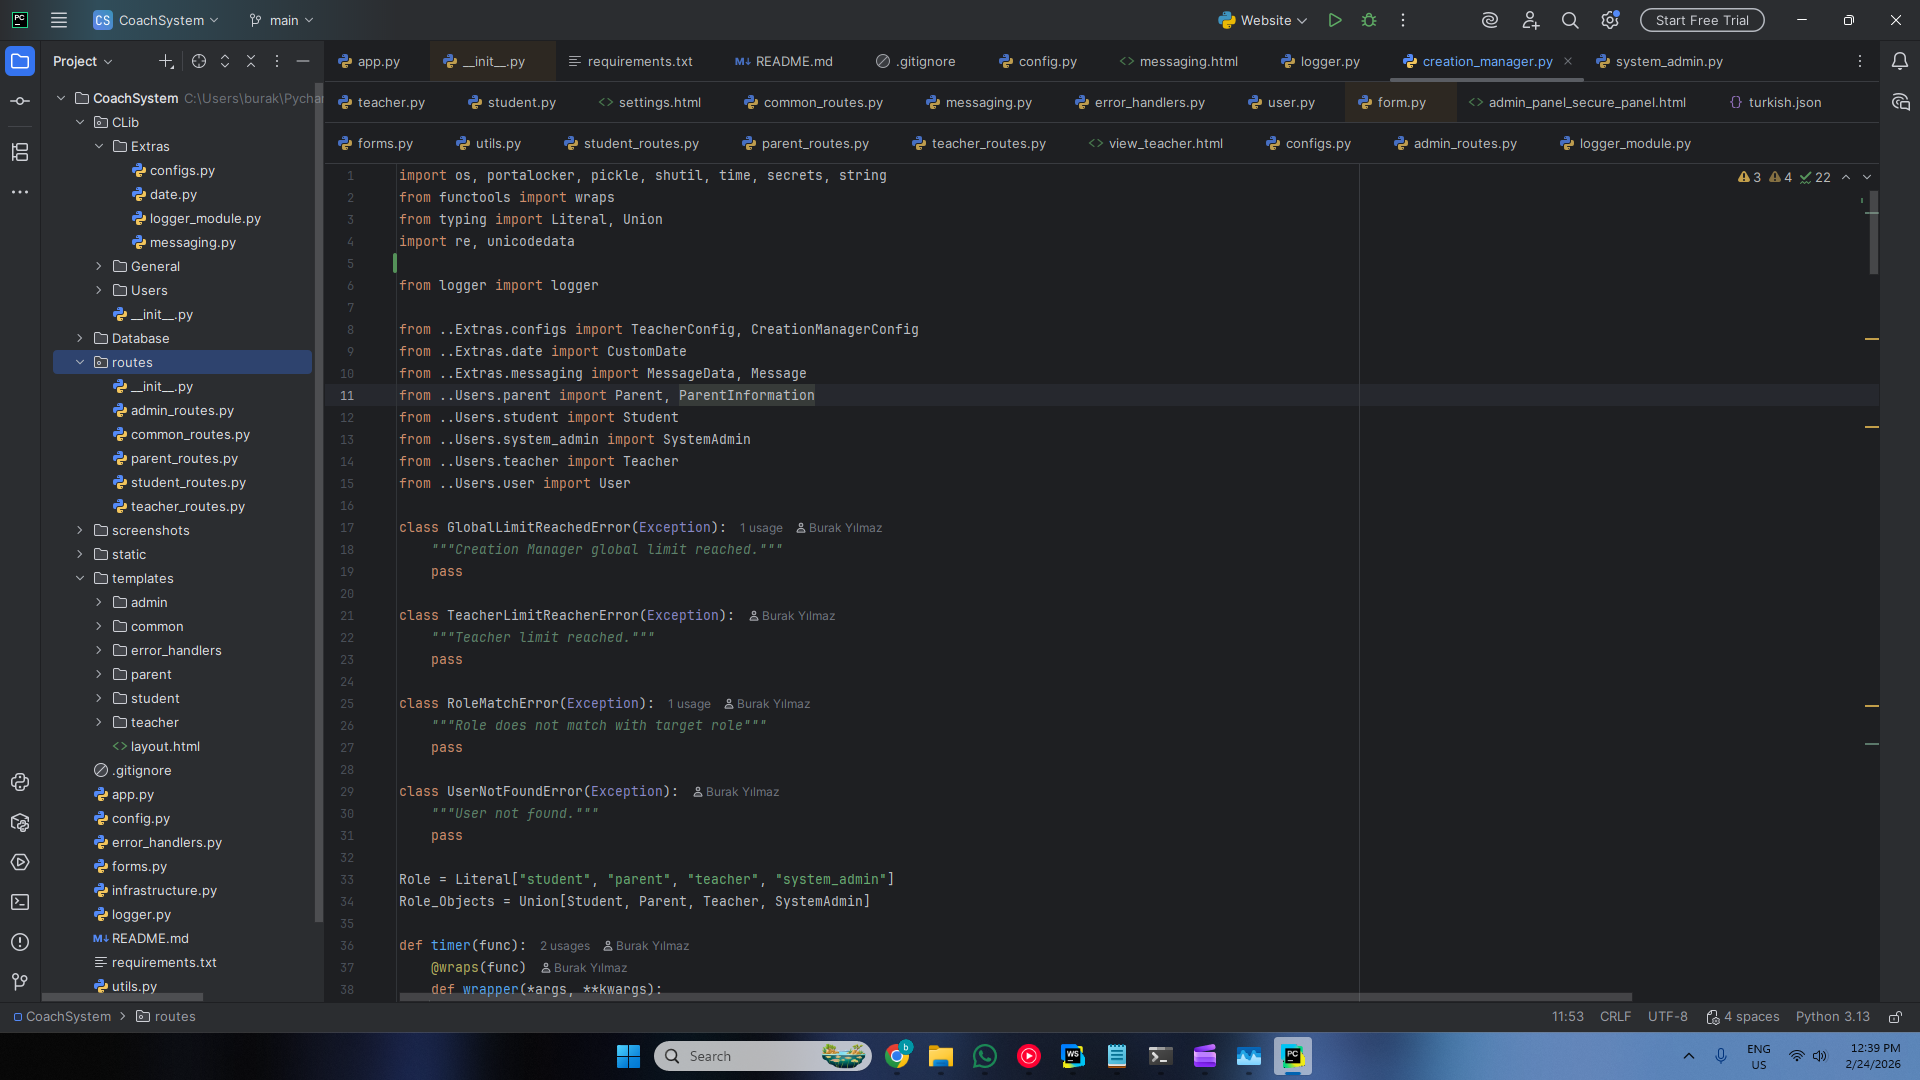Open the Problems tool window
The image size is (1920, 1080).
[20, 942]
